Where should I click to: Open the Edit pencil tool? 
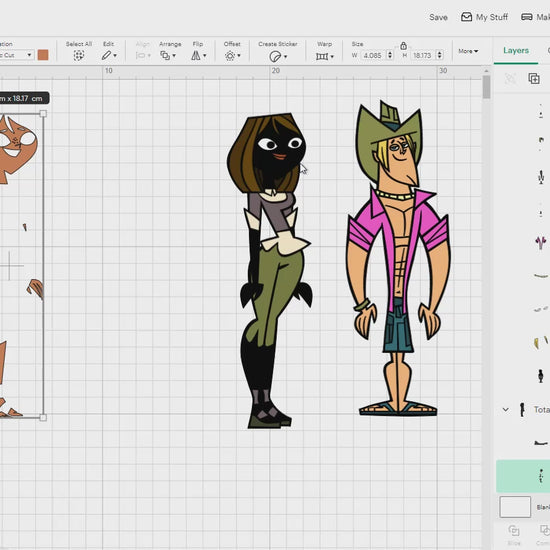(106, 55)
